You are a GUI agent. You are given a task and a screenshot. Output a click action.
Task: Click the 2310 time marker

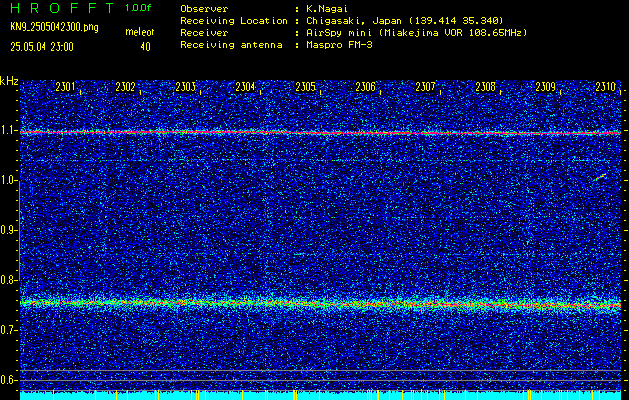coord(605,87)
